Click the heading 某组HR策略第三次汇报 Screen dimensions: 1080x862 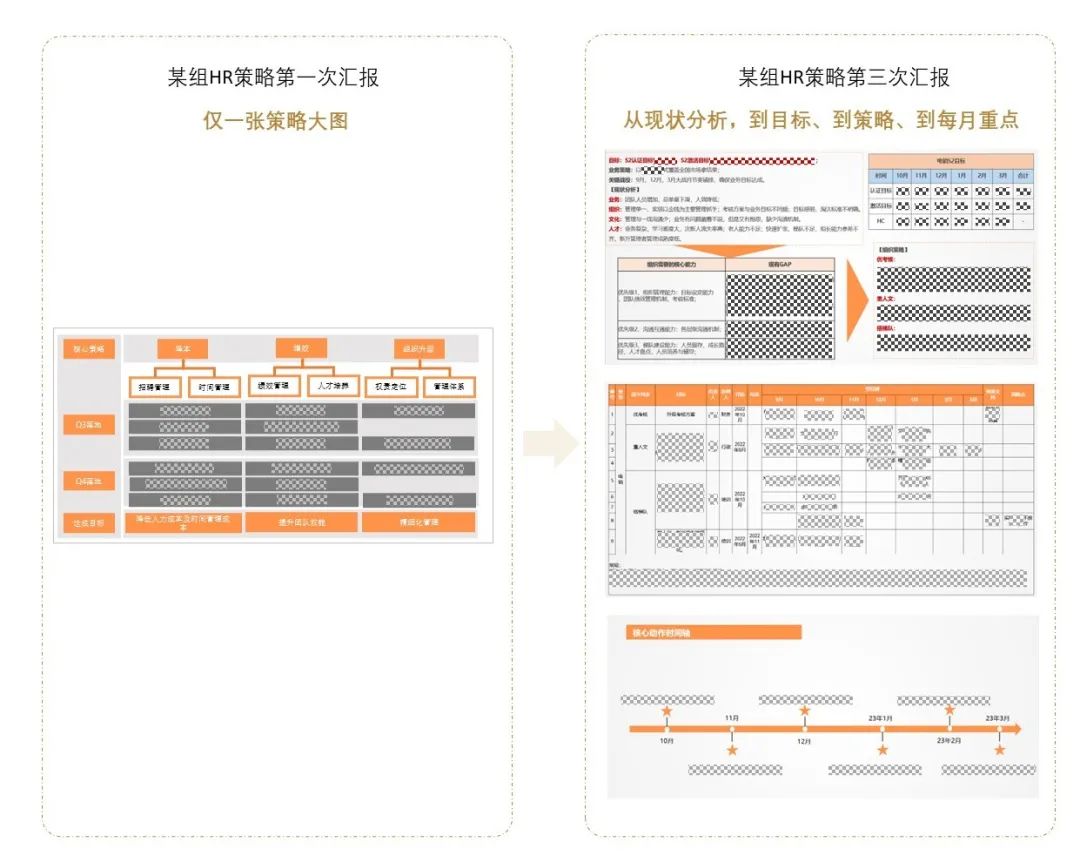(x=844, y=77)
